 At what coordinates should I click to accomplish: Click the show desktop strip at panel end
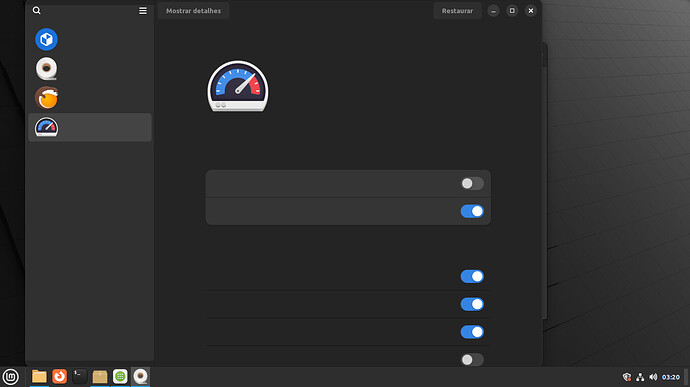click(686, 377)
